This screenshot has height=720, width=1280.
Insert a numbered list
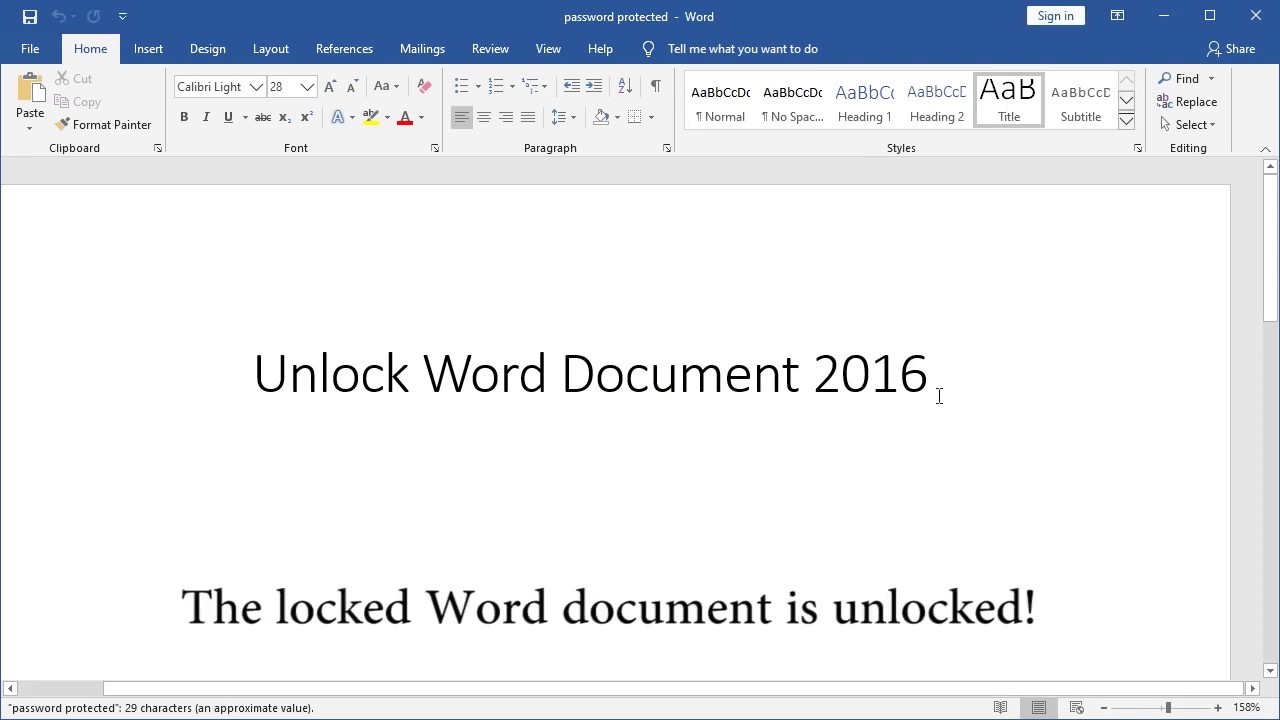(x=496, y=87)
